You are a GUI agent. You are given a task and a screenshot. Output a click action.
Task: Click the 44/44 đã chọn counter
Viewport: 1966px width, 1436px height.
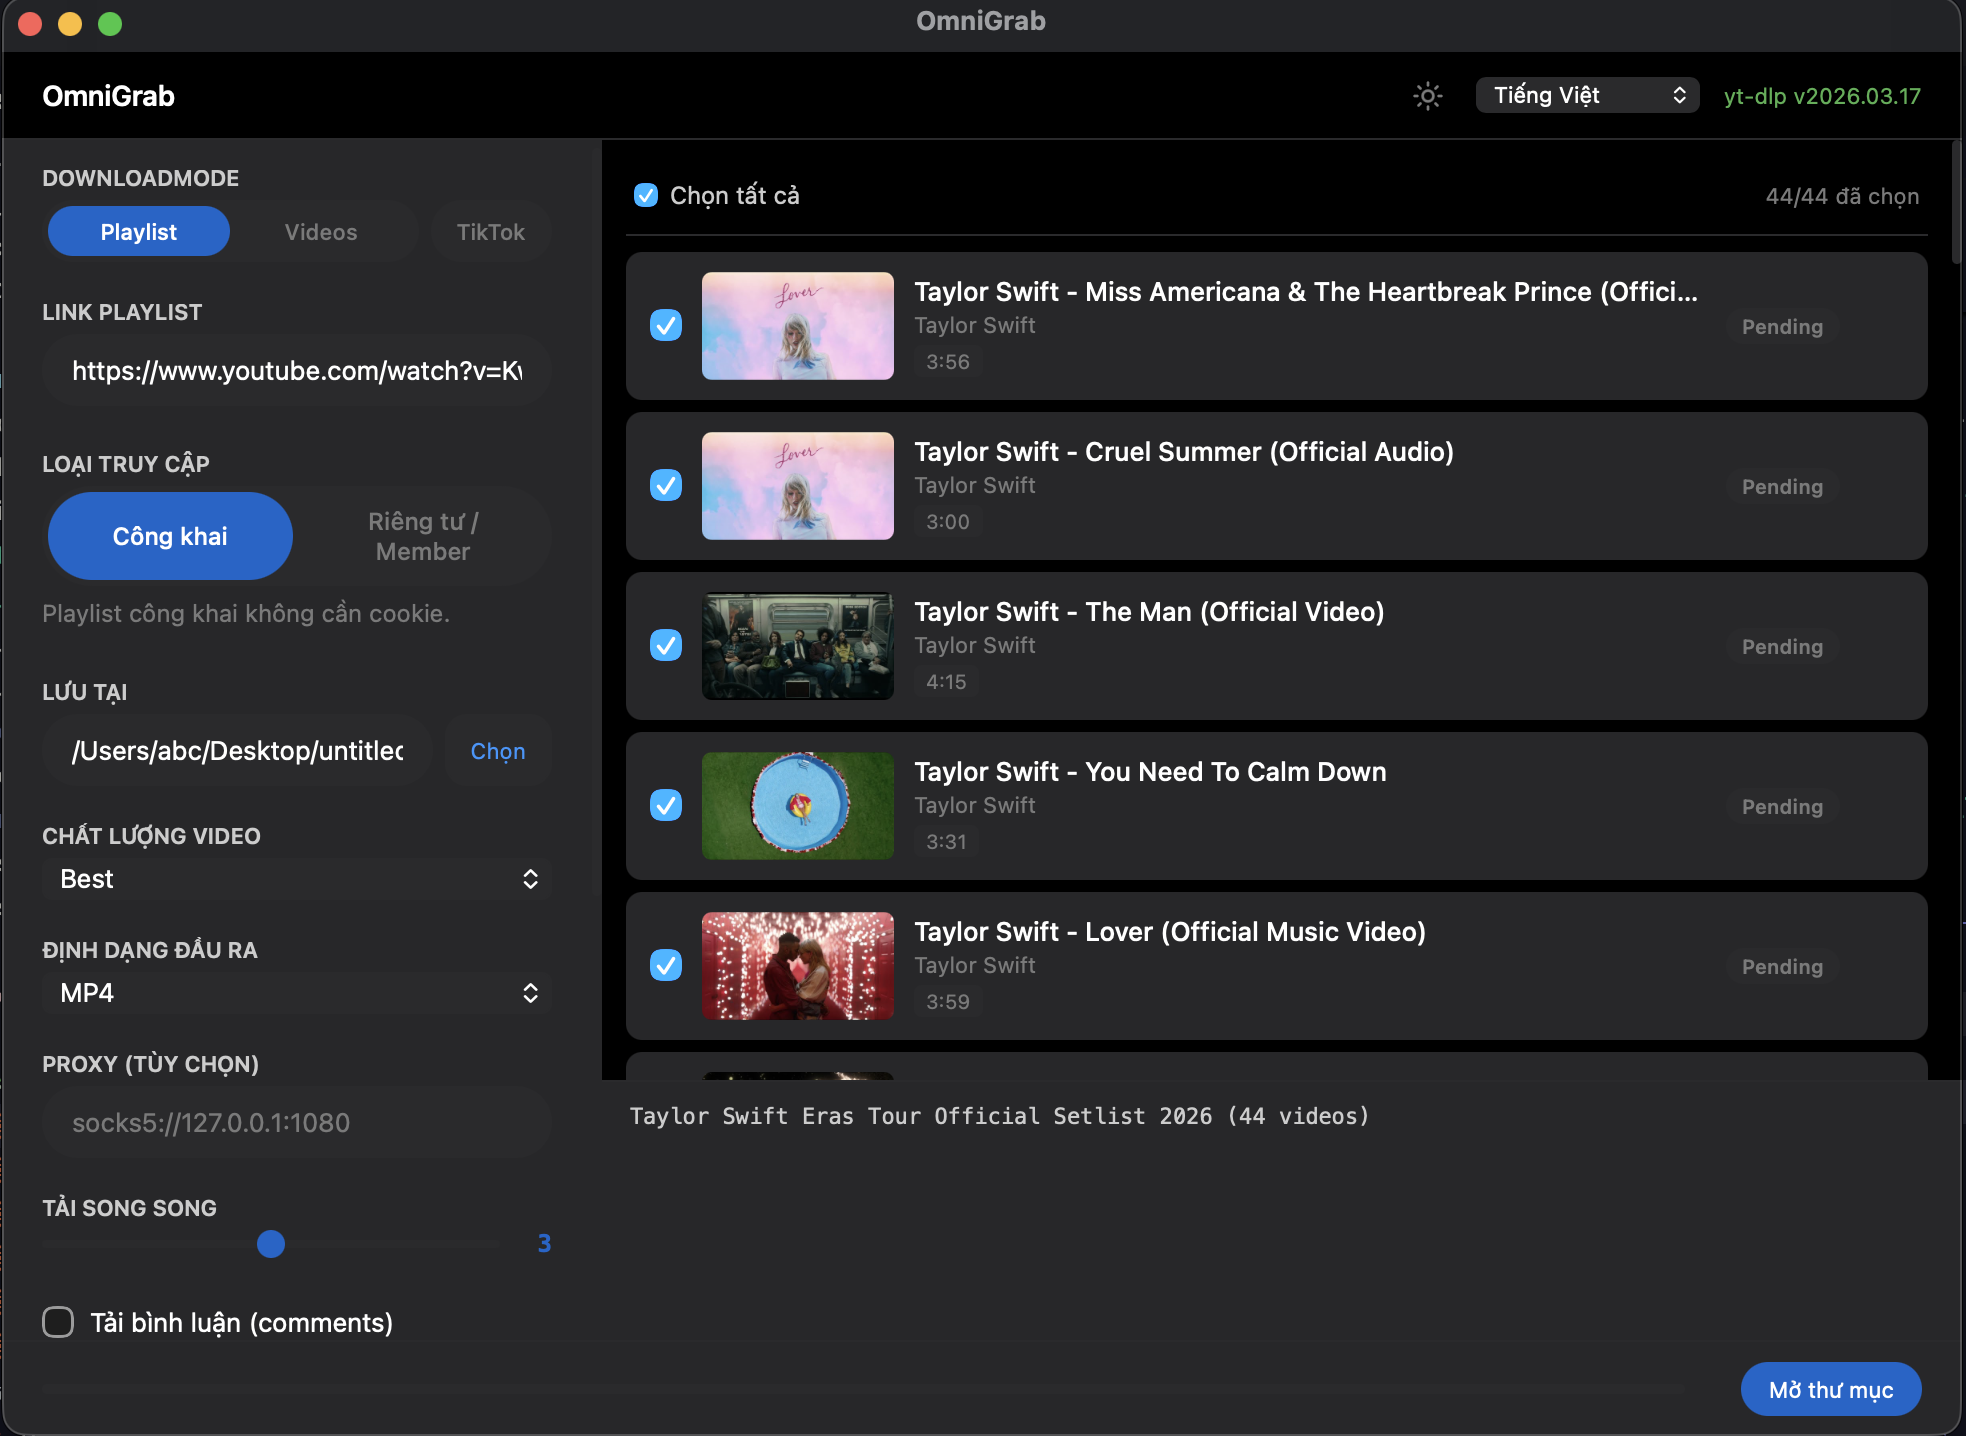tap(1842, 196)
